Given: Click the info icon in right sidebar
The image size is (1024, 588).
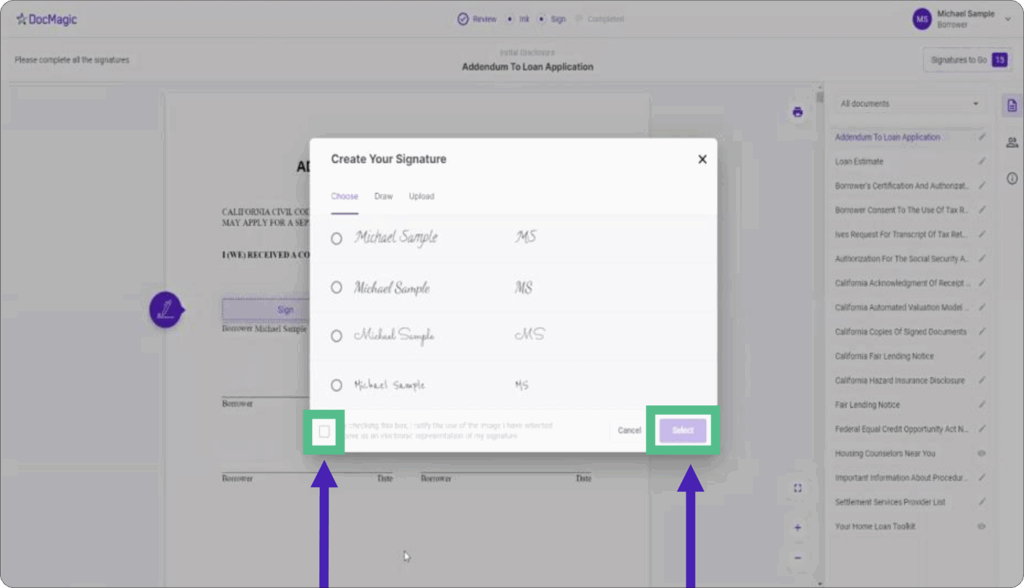Looking at the screenshot, I should pyautogui.click(x=1012, y=178).
